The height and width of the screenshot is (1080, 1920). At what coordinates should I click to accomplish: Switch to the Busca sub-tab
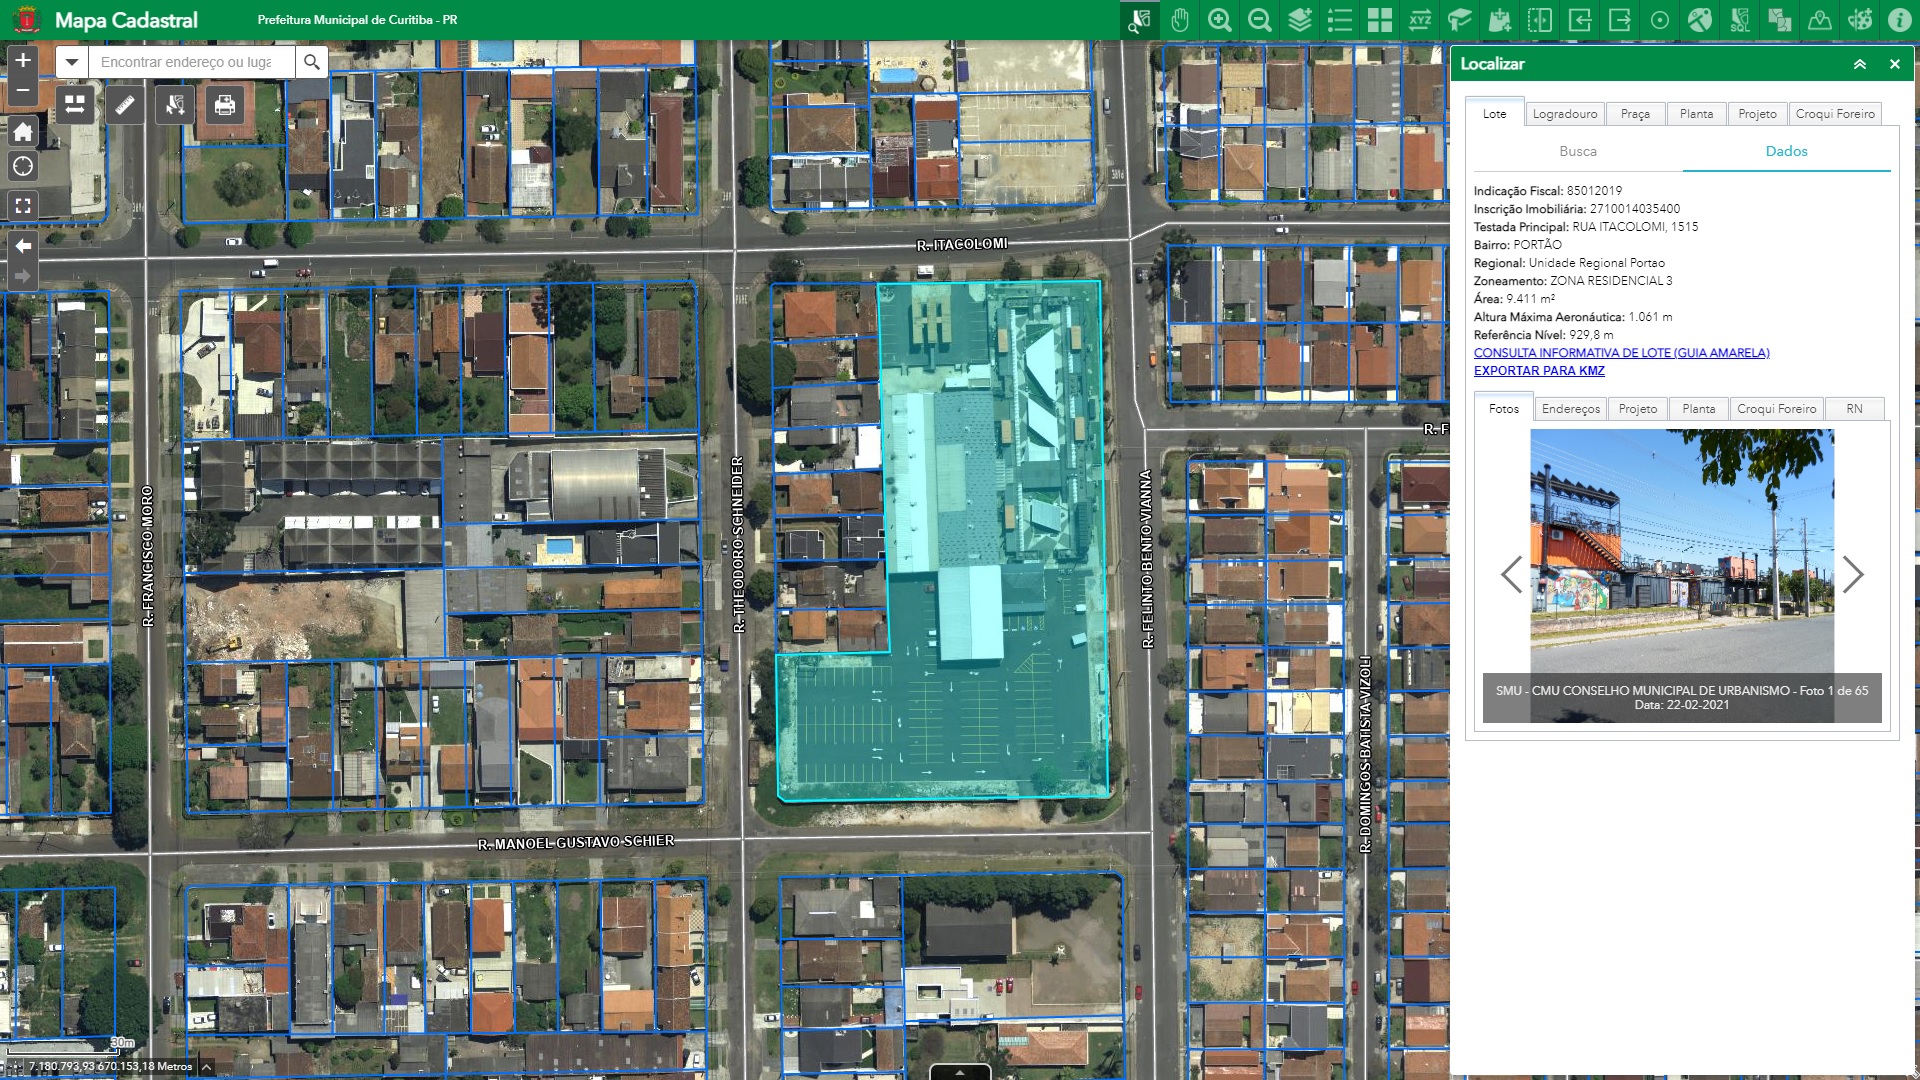coord(1578,151)
